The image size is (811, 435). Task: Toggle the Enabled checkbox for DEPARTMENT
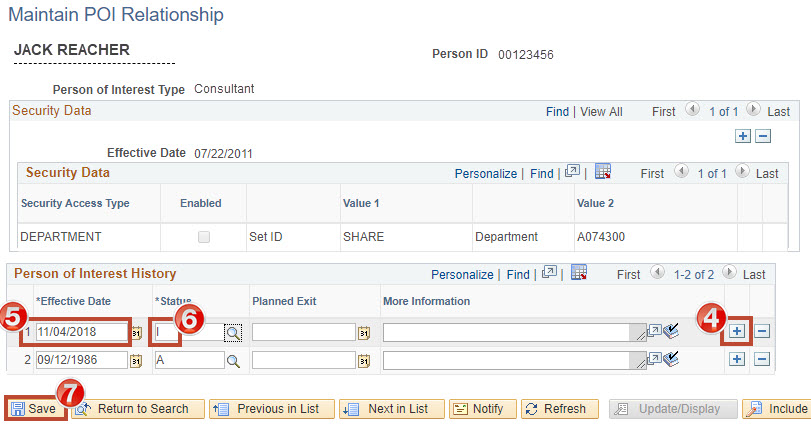[x=204, y=237]
